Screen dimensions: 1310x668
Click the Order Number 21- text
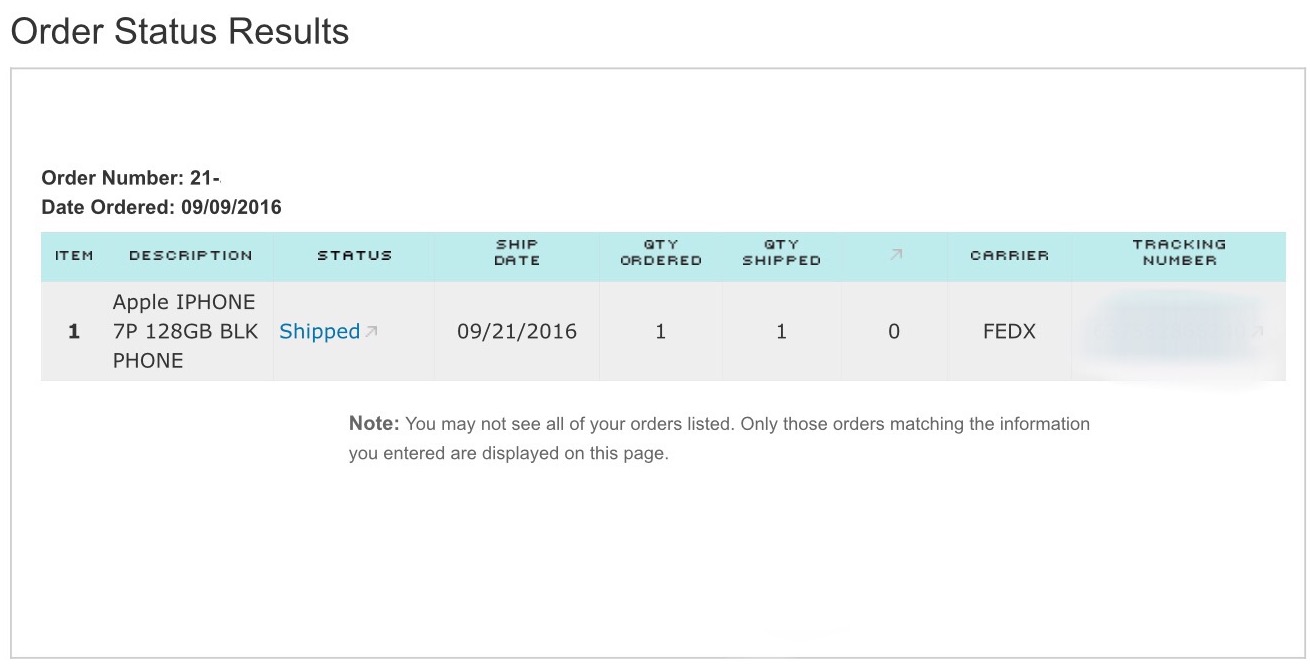(131, 179)
